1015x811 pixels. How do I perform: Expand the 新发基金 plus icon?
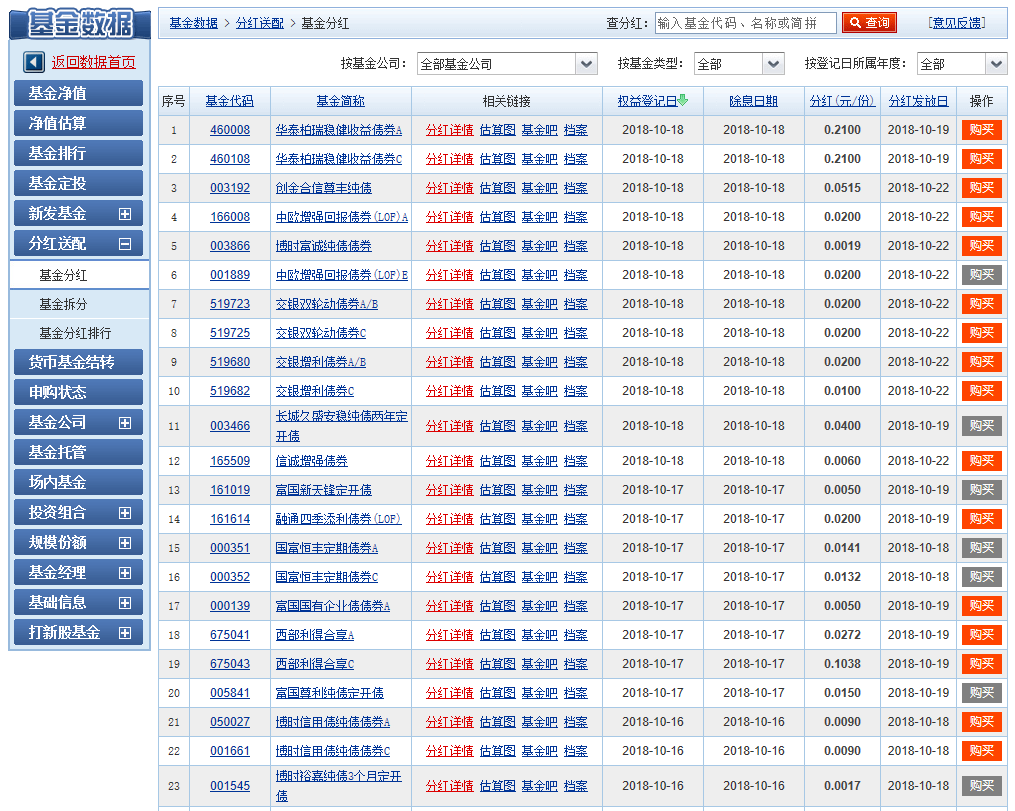125,213
